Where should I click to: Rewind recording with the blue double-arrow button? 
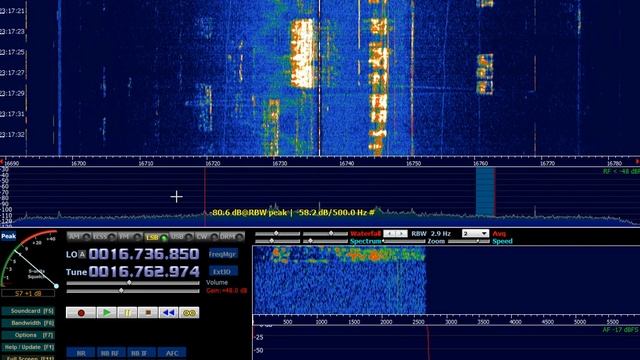click(168, 313)
